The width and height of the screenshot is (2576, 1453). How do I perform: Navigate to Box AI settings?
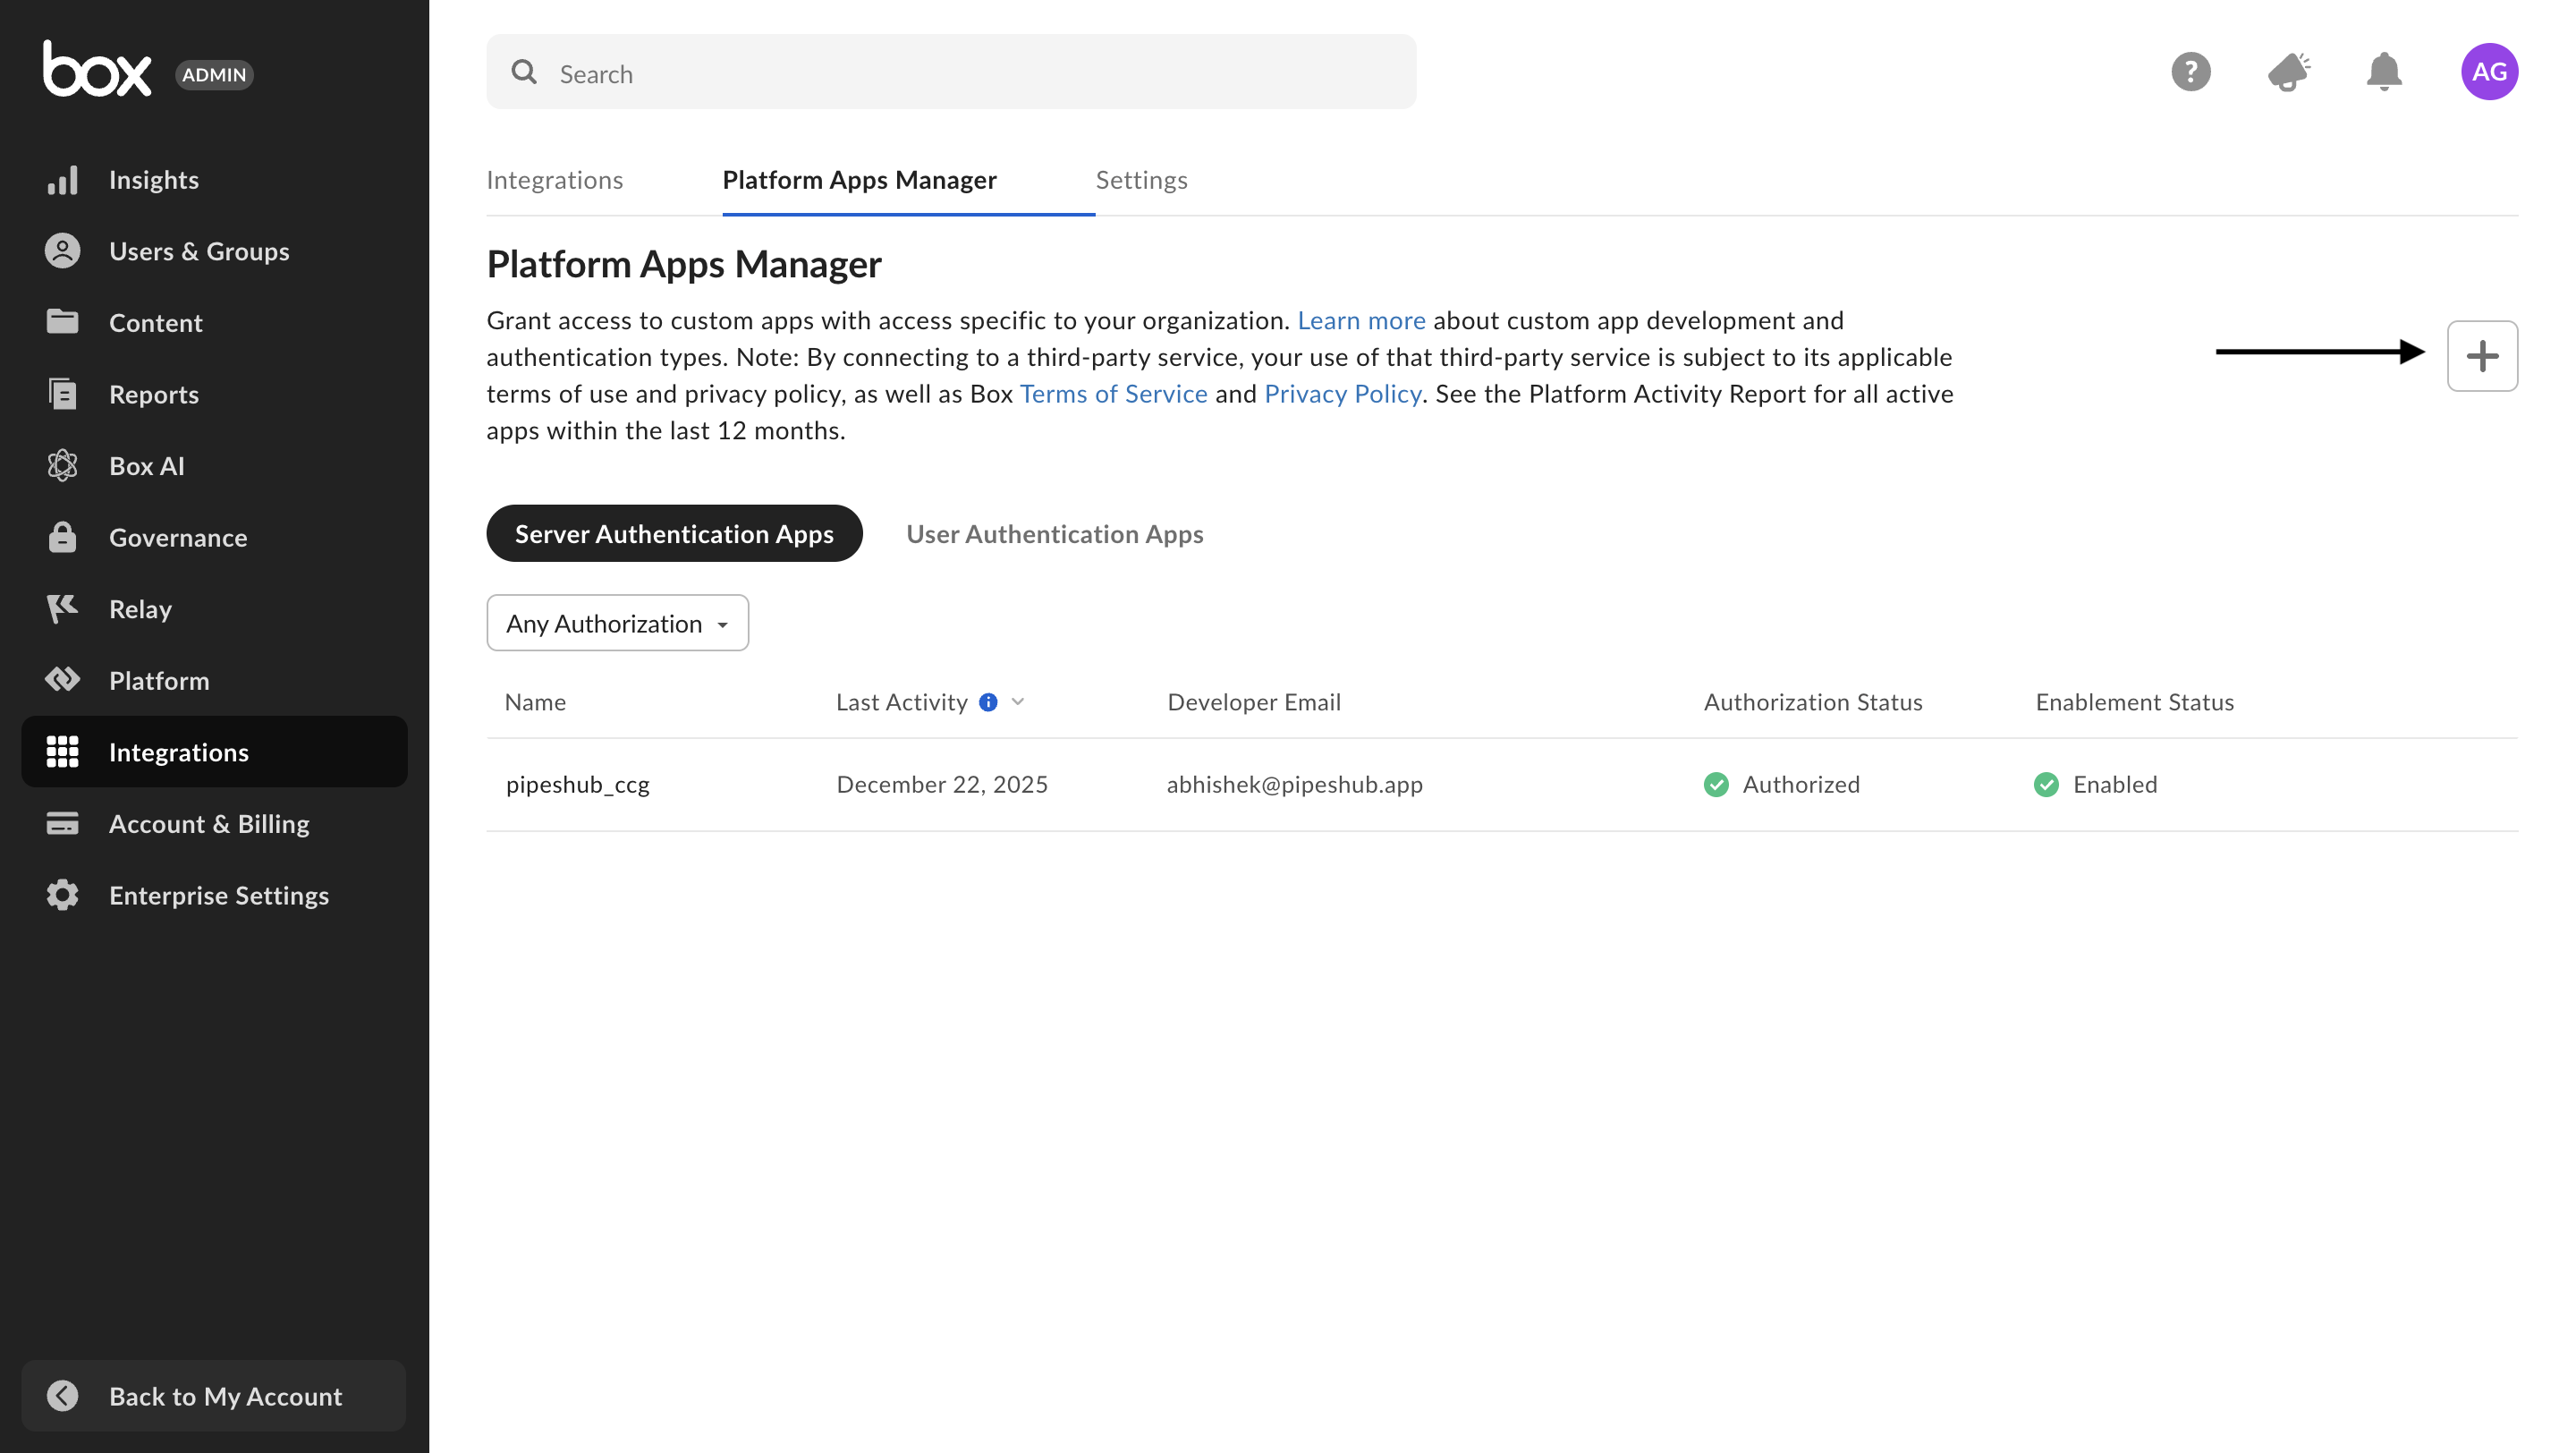tap(146, 465)
